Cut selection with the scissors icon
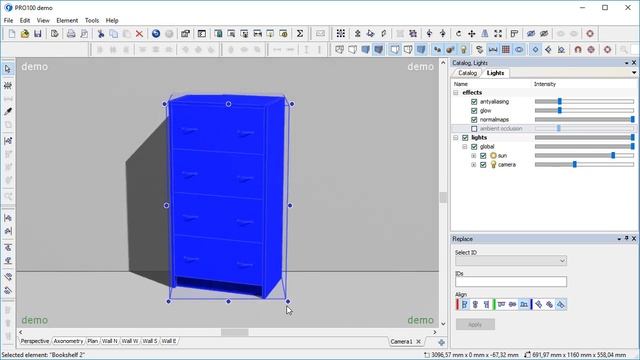640x360 pixels. click(x=100, y=34)
